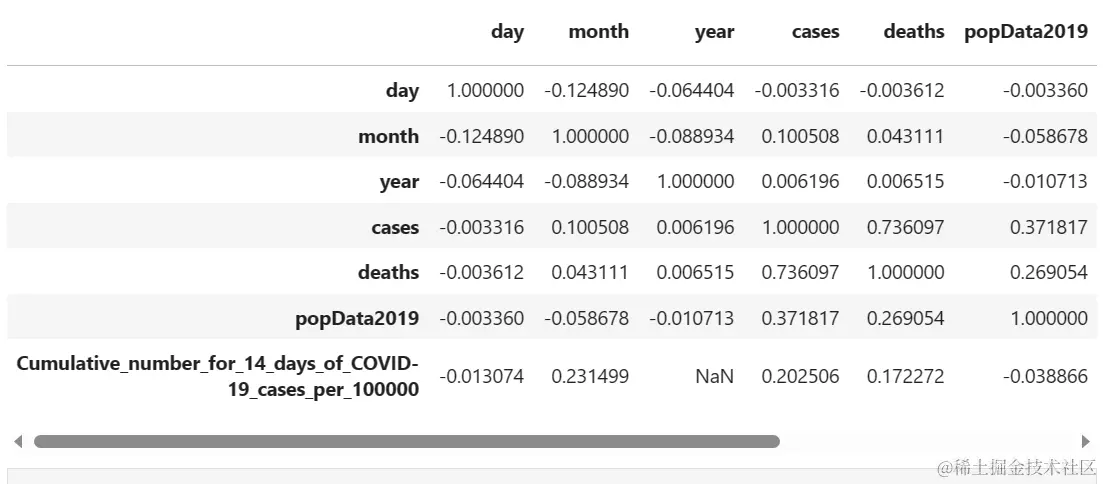
Task: Click the 0.231499 cell in month column
Action: pyautogui.click(x=590, y=376)
